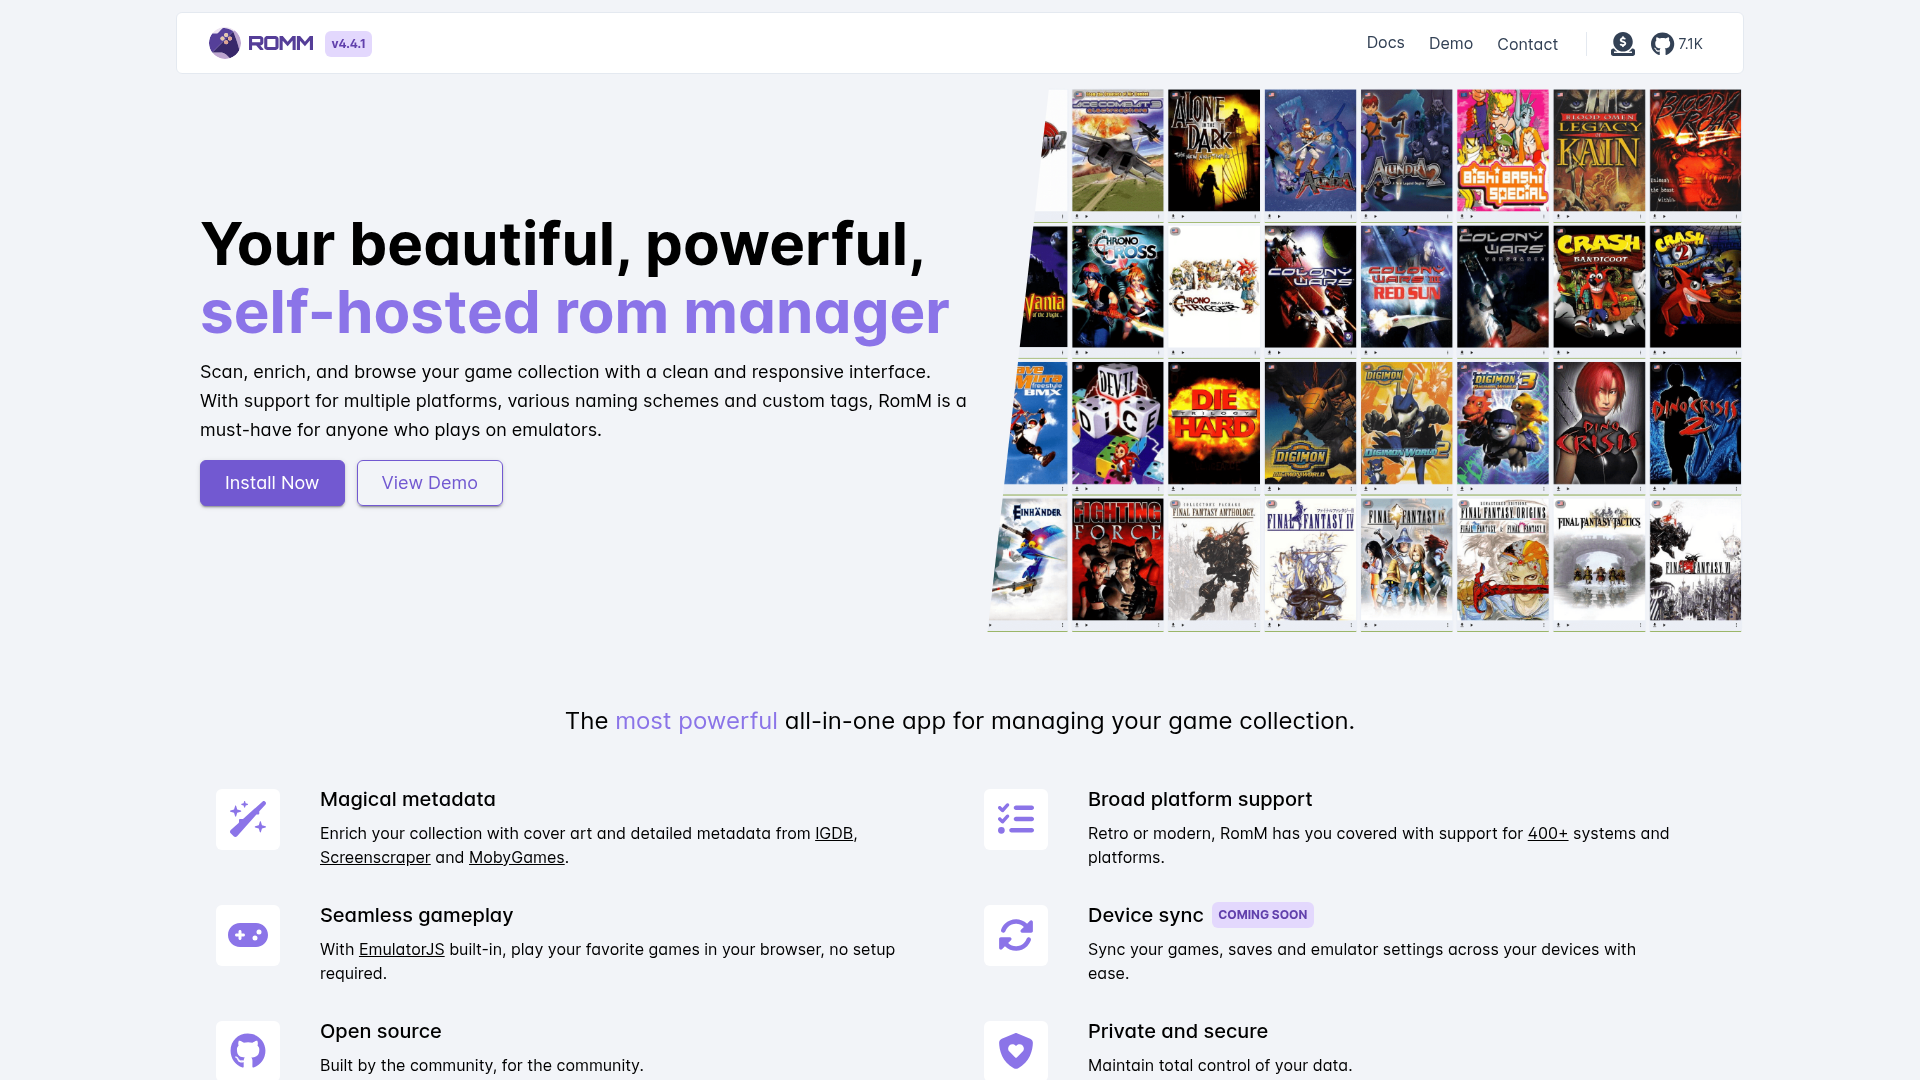Image resolution: width=1920 pixels, height=1080 pixels.
Task: Open the Contact menu item
Action: pos(1527,44)
